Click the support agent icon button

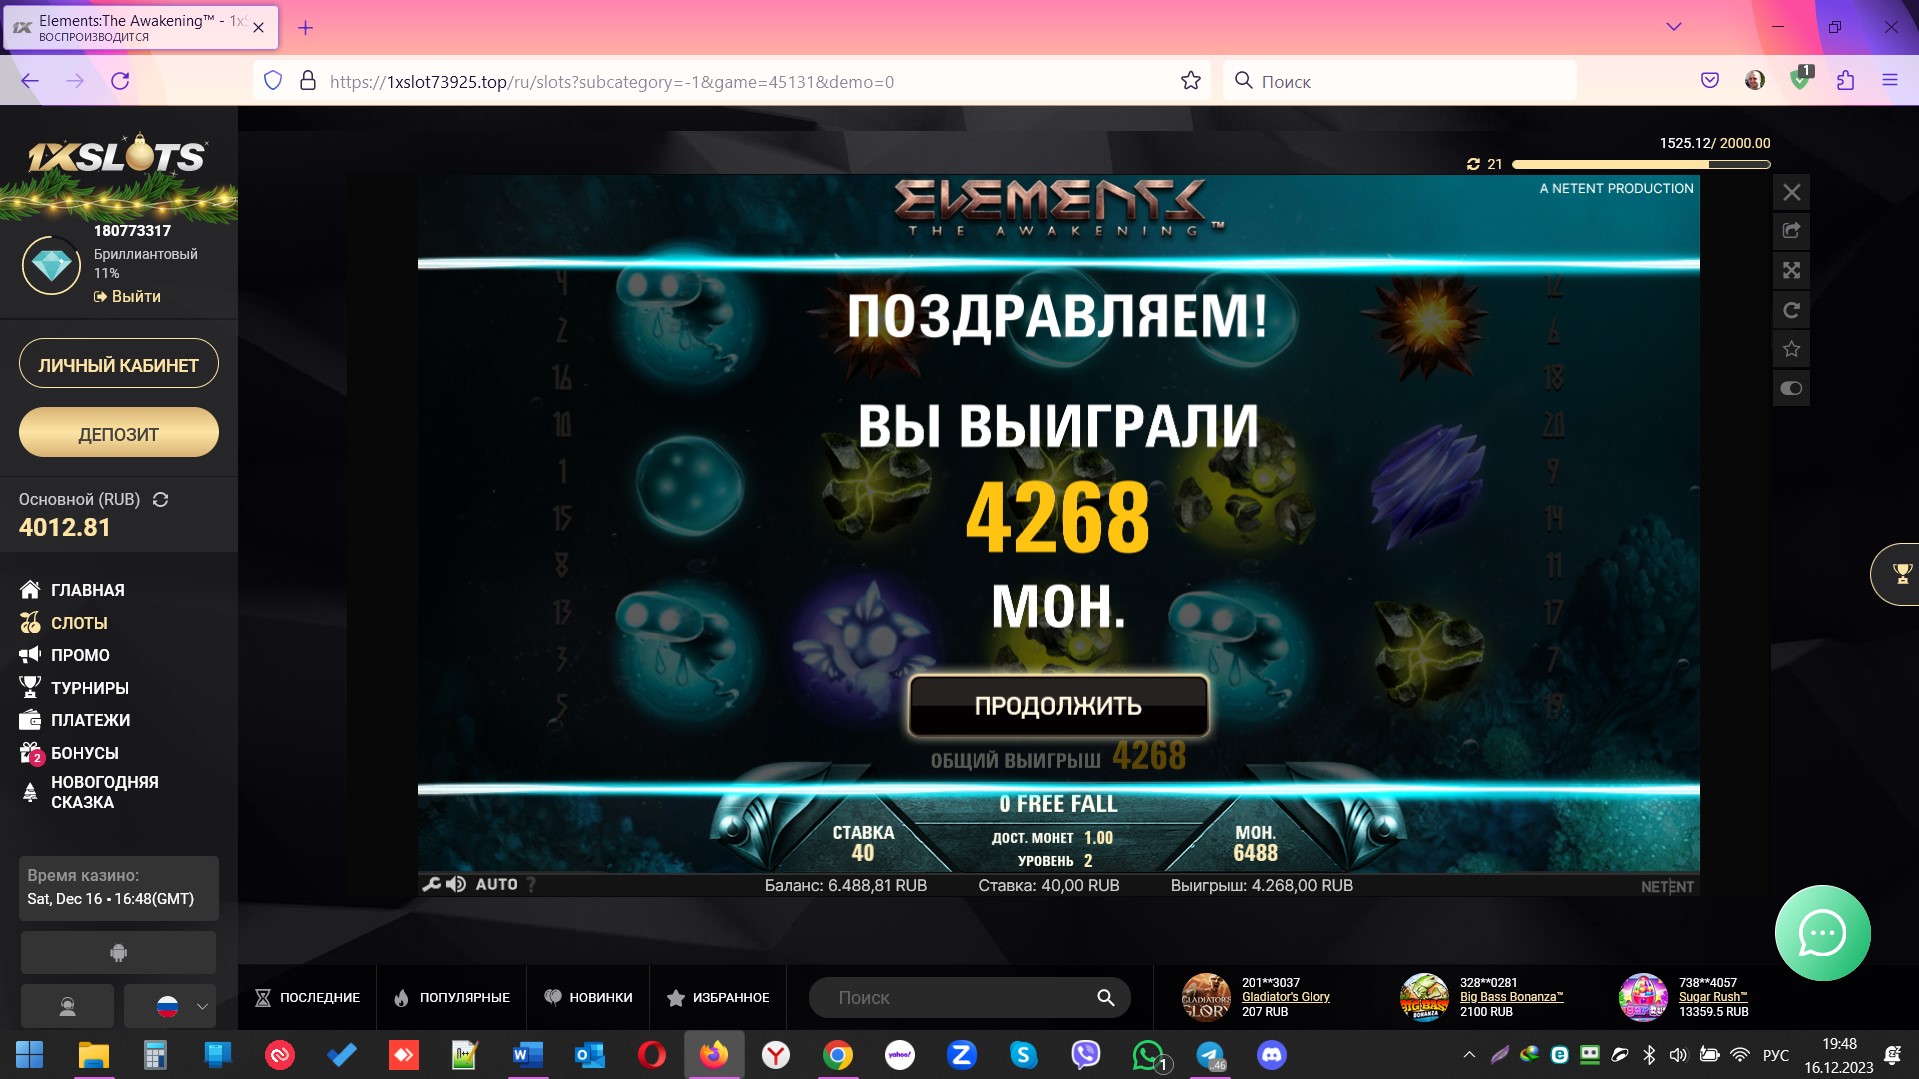tap(67, 1006)
